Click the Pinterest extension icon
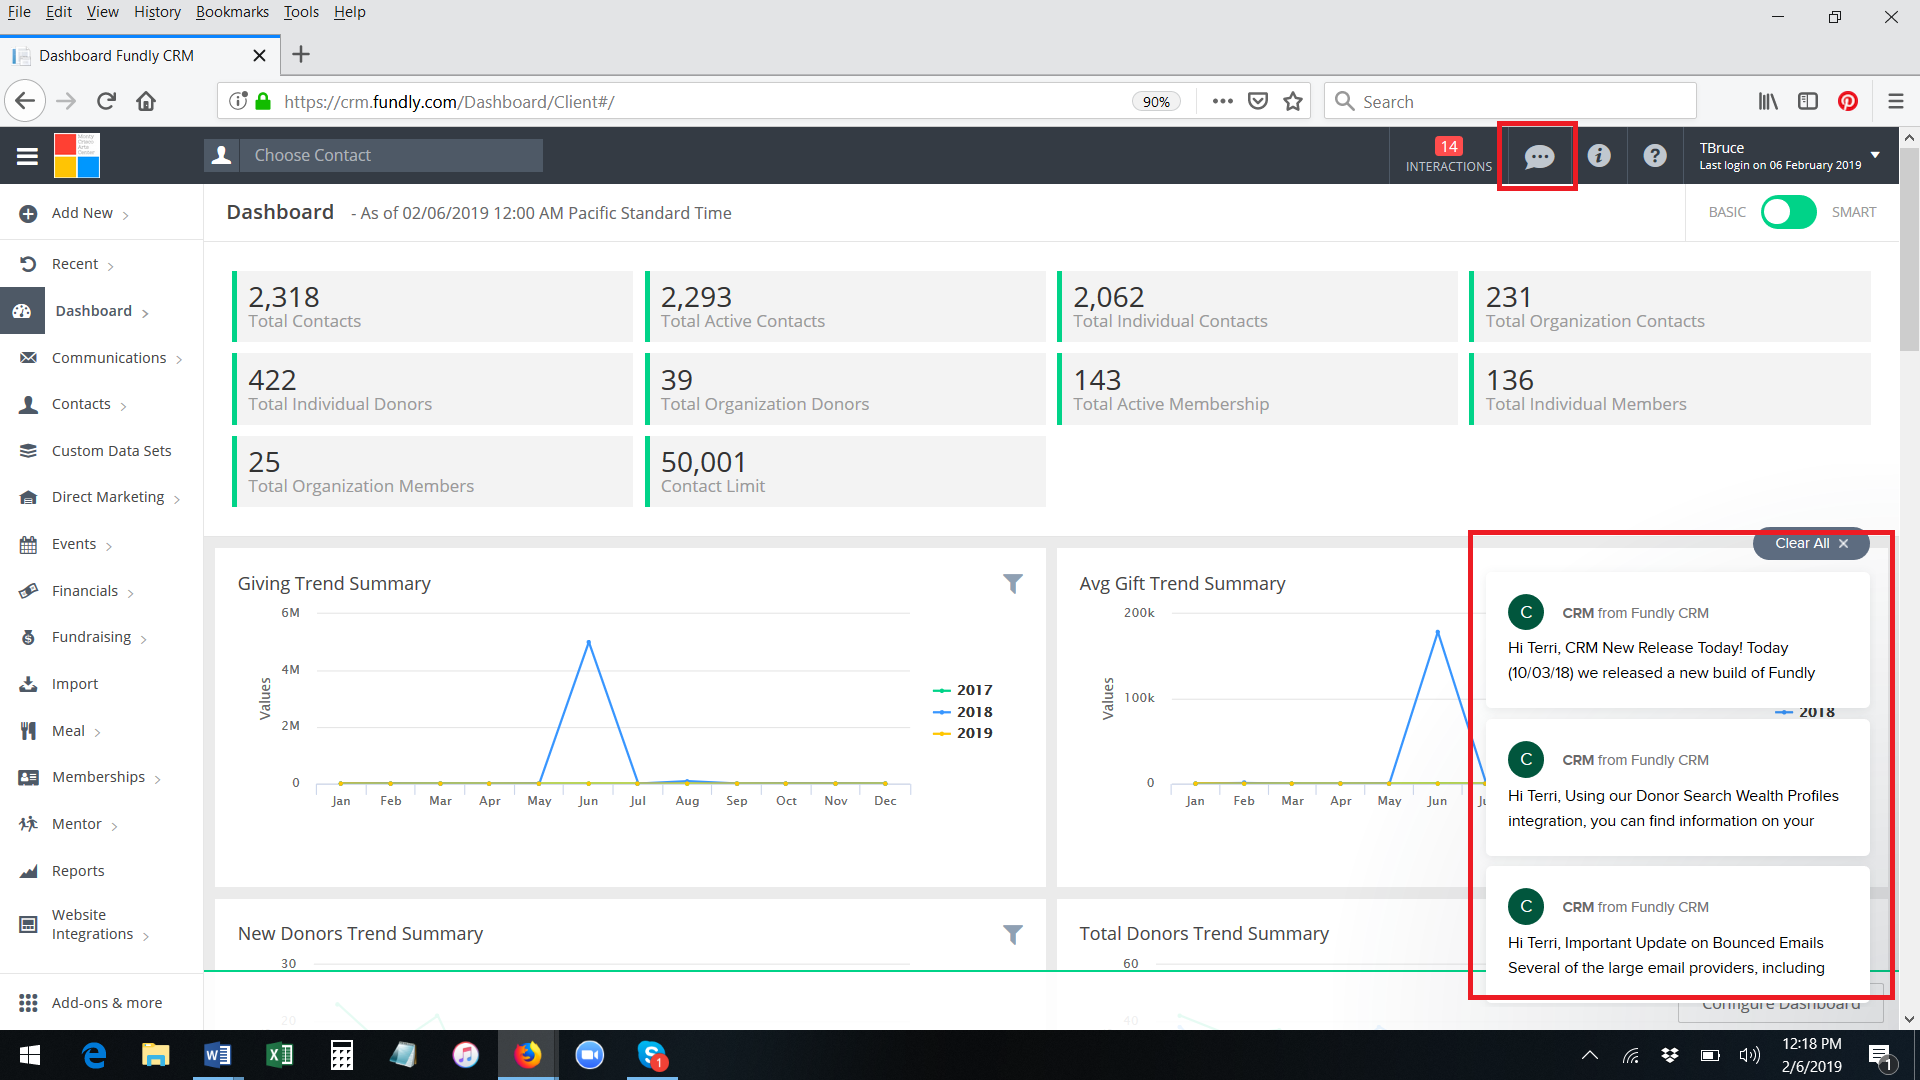 (1848, 101)
